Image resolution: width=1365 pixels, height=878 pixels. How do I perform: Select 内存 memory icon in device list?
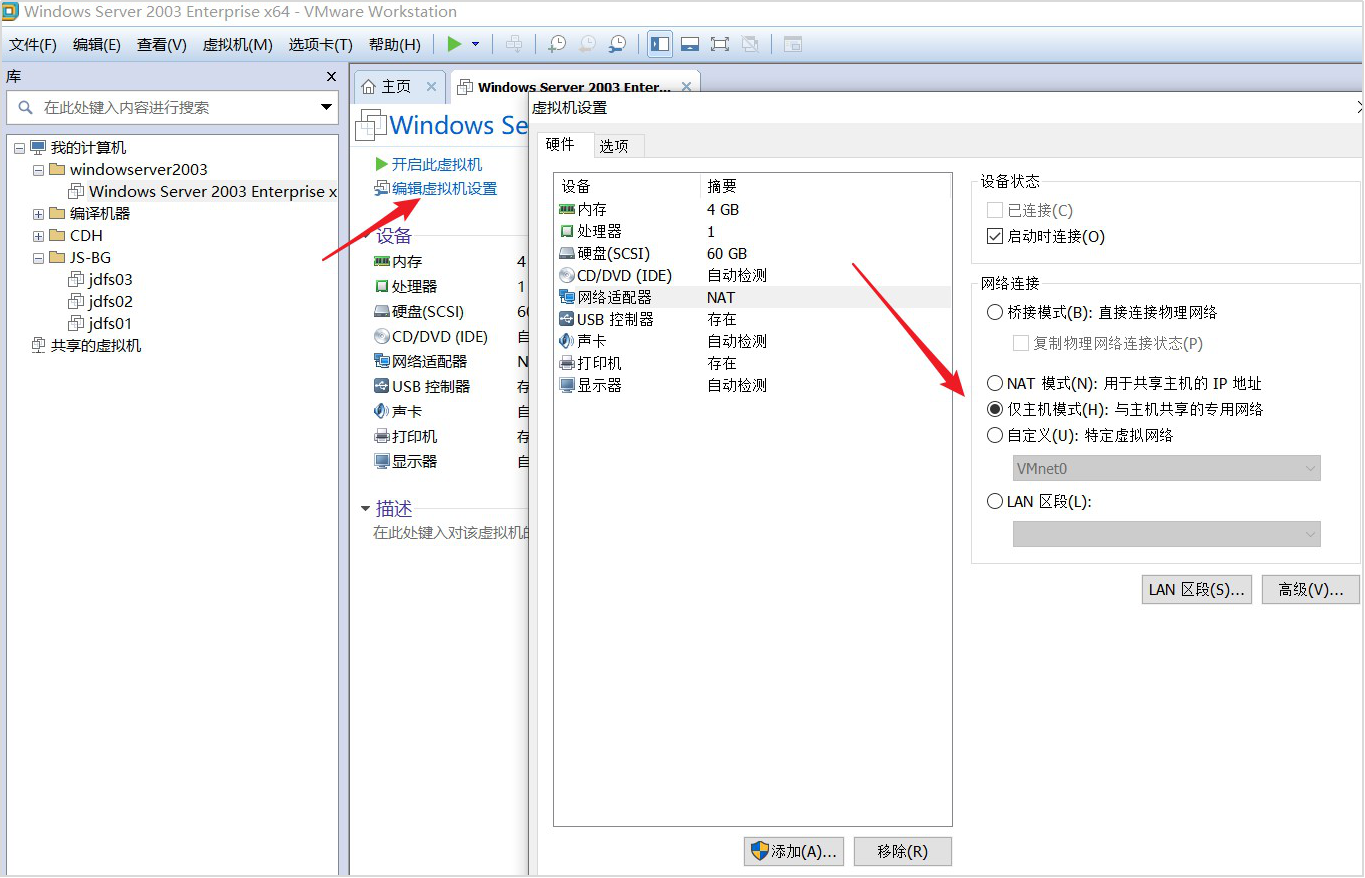coord(567,209)
